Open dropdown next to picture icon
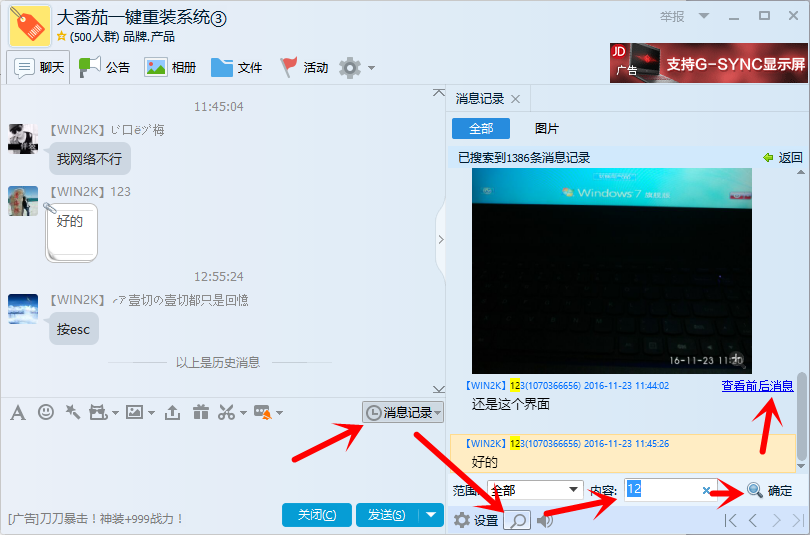Image resolution: width=810 pixels, height=535 pixels. click(151, 413)
